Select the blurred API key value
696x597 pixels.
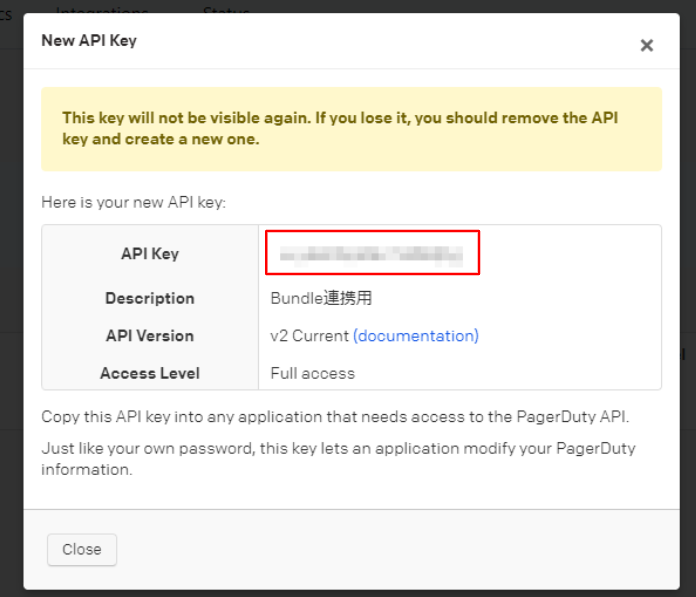[x=372, y=253]
